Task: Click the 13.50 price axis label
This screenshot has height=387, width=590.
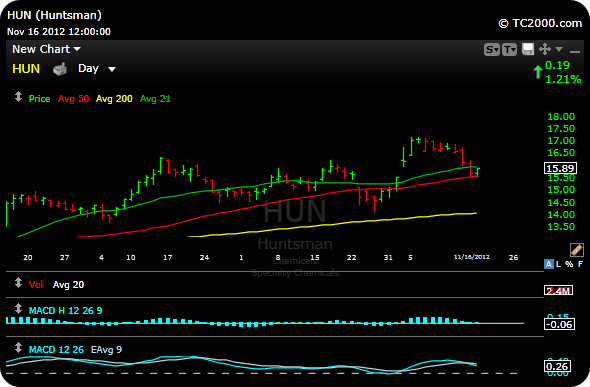Action: (x=561, y=227)
